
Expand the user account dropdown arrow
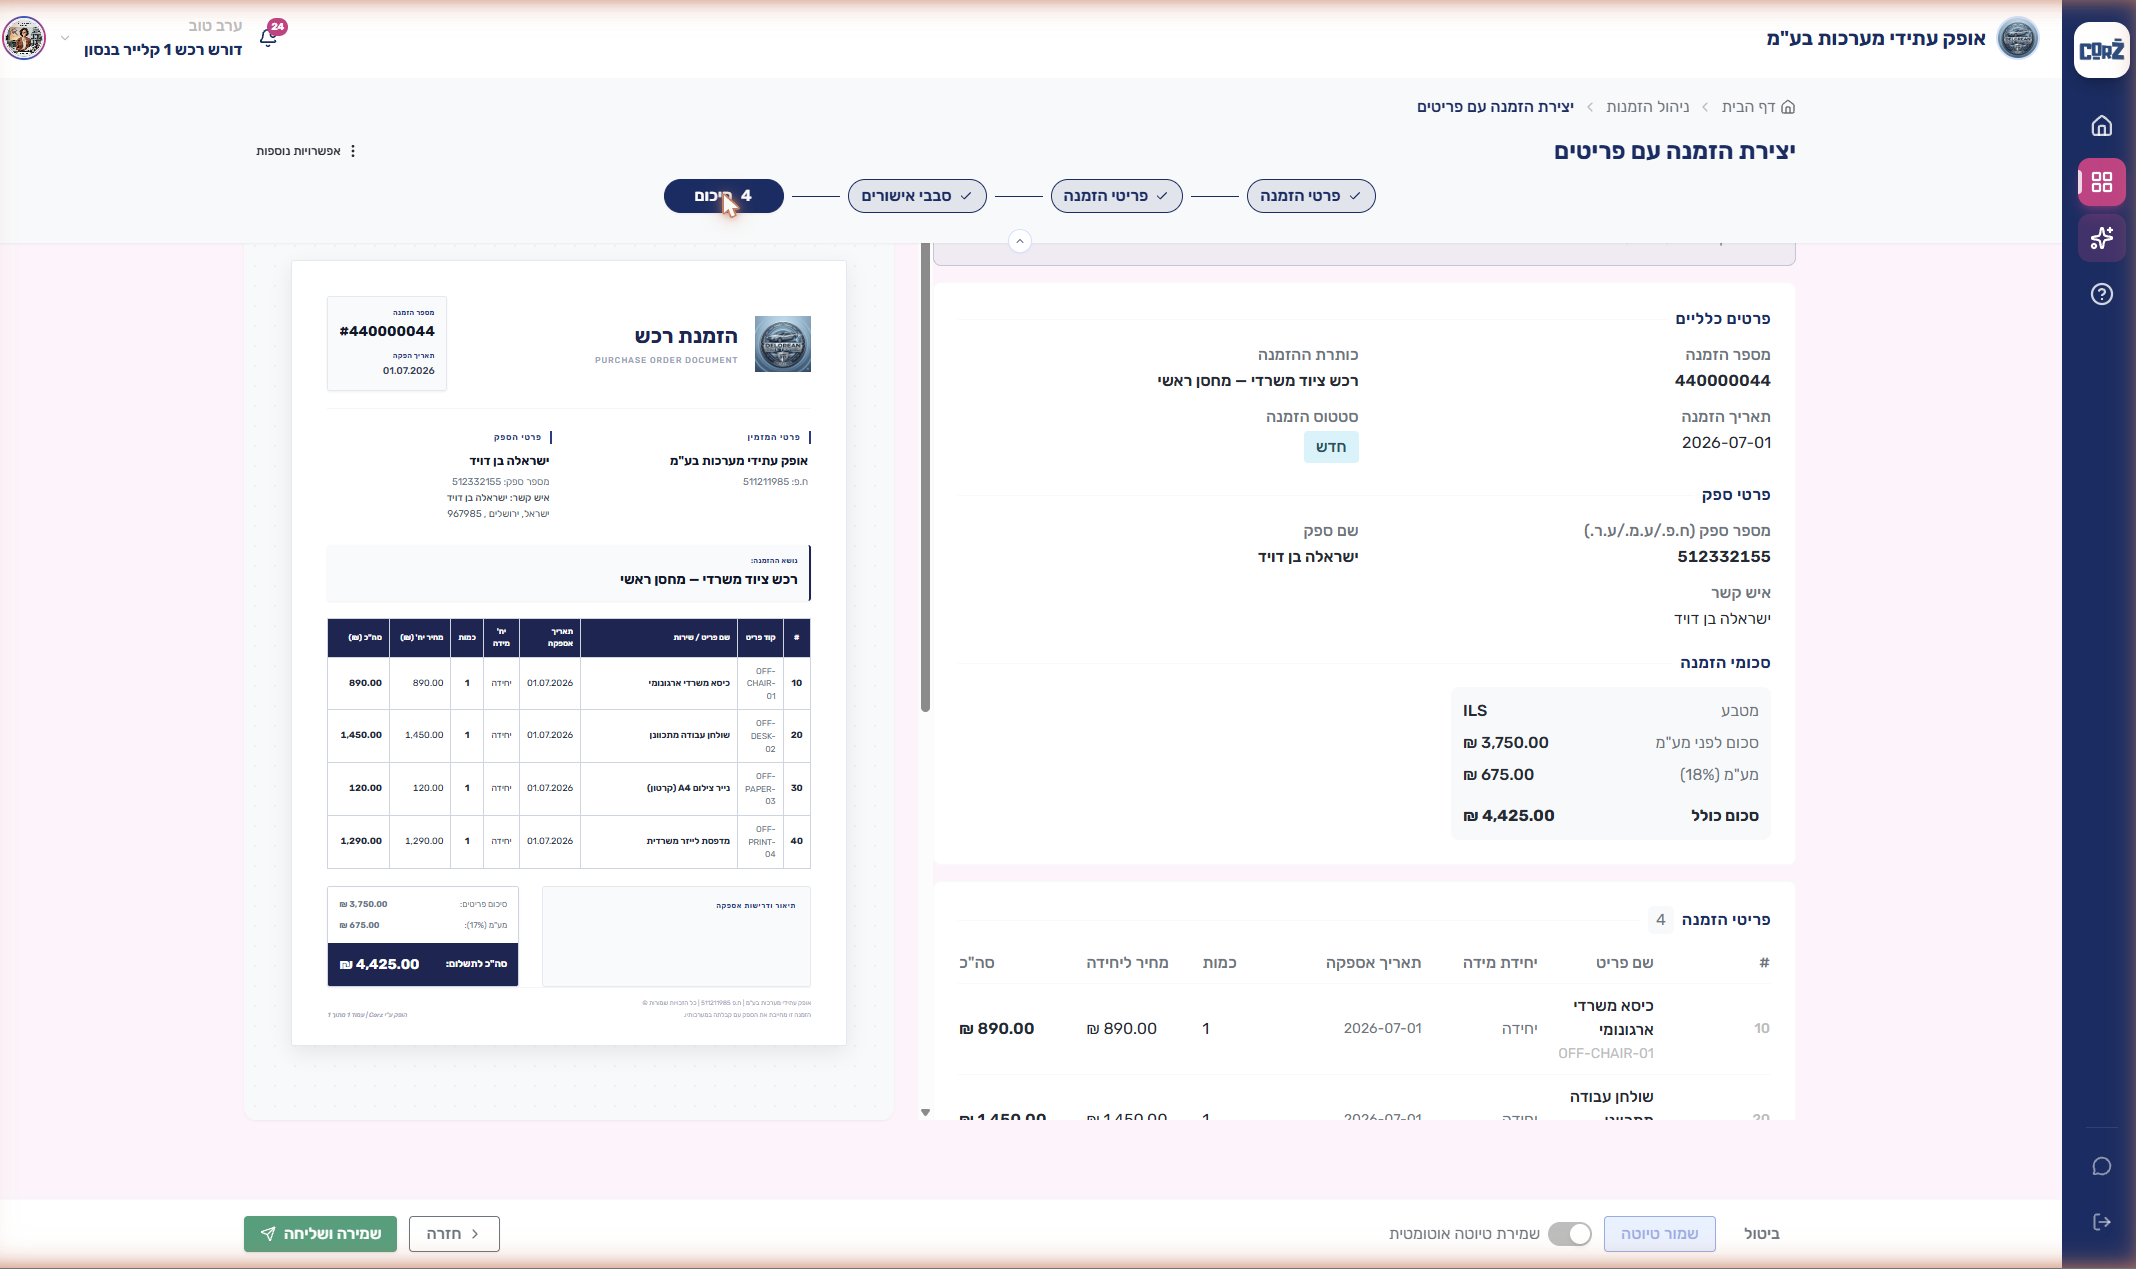point(65,38)
